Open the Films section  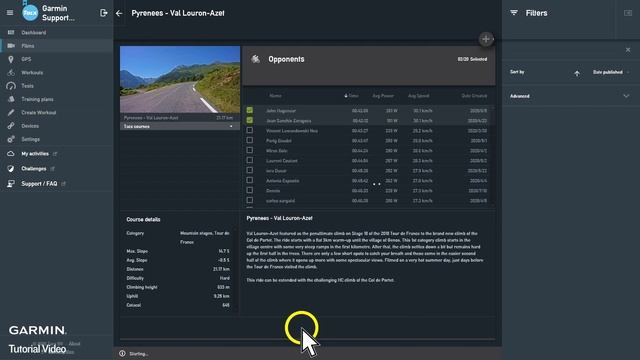coord(56,46)
